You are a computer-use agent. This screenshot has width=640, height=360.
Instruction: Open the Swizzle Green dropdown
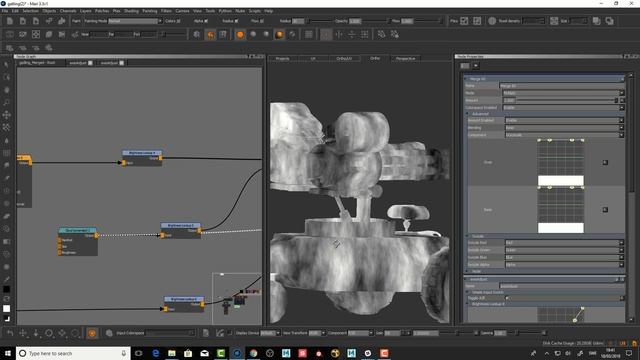tap(564, 250)
